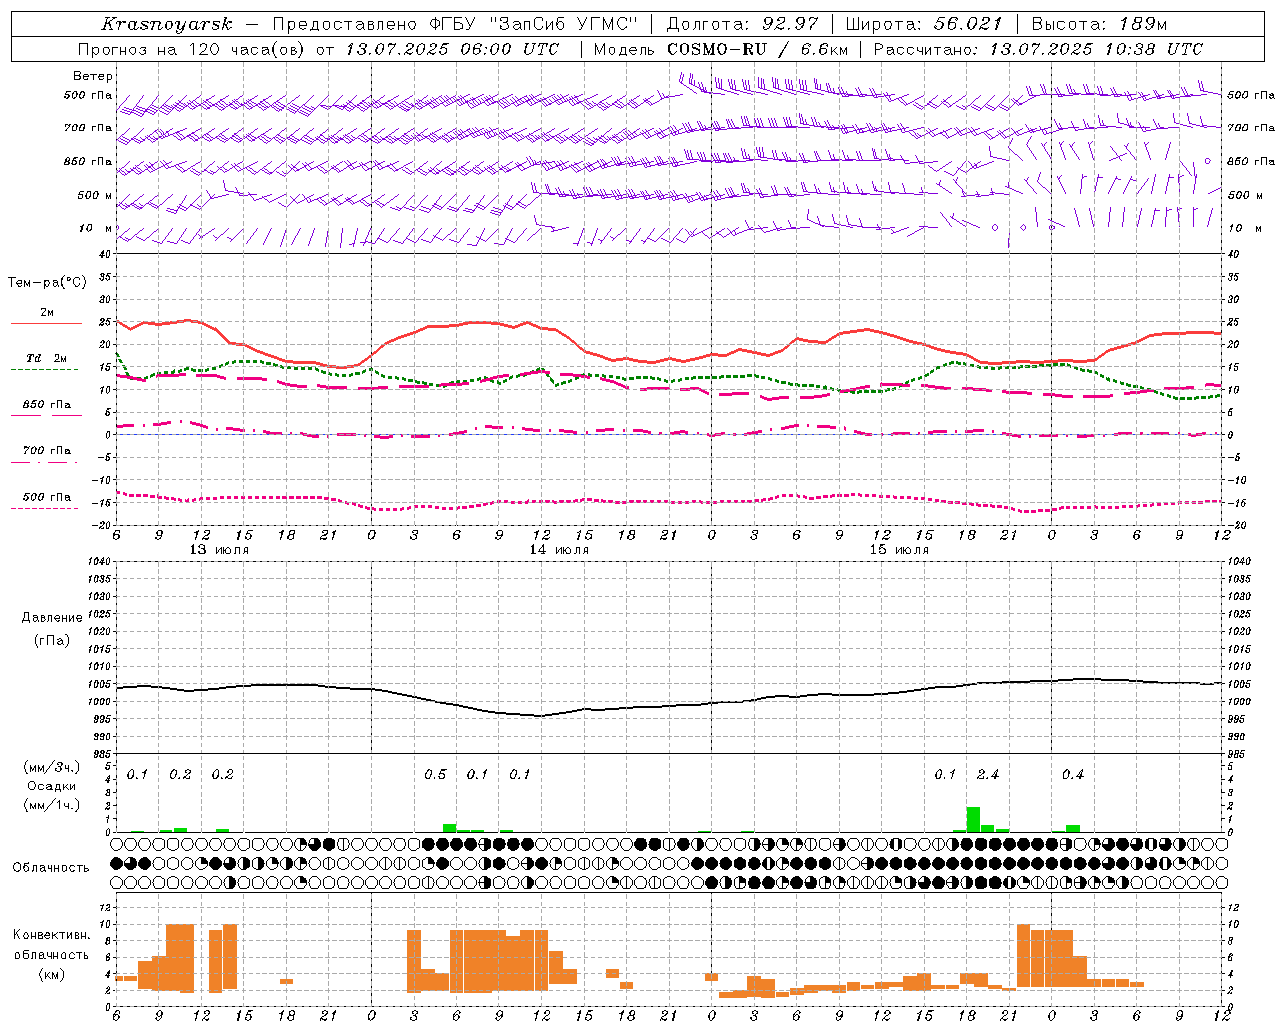1280x1024 pixels.
Task: Select forecast start 13.07.2025 06:00 UTC
Action: point(452,49)
